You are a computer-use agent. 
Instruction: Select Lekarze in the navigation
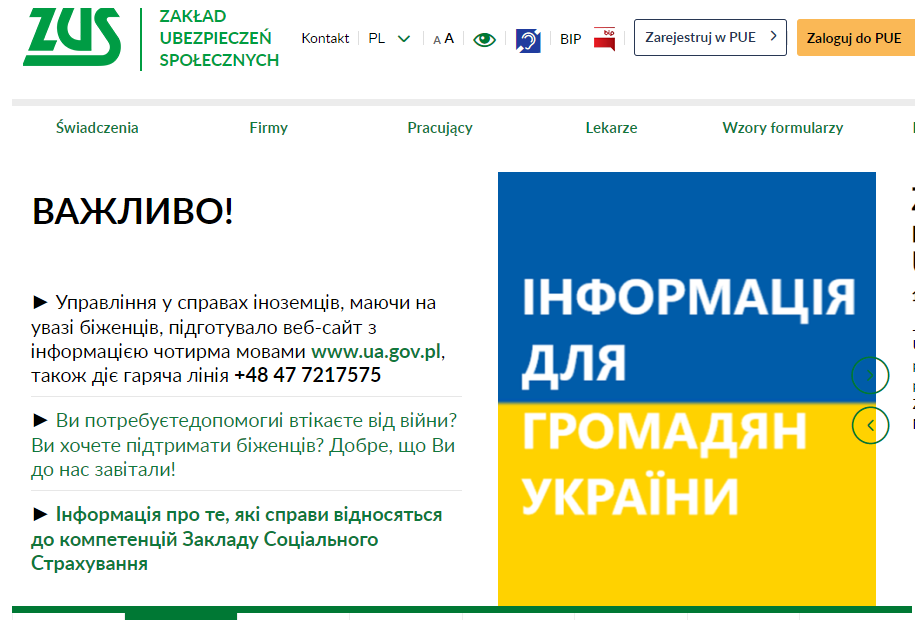tap(611, 128)
